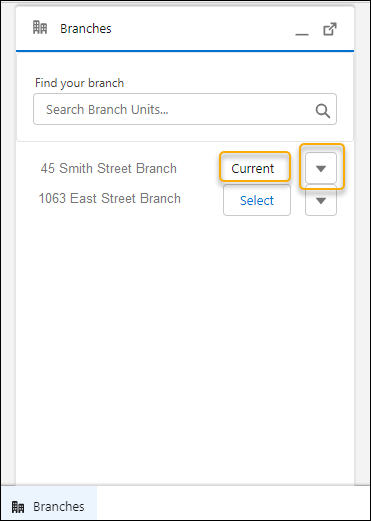
Task: Pop out the Branches panel to new window
Action: [x=330, y=29]
